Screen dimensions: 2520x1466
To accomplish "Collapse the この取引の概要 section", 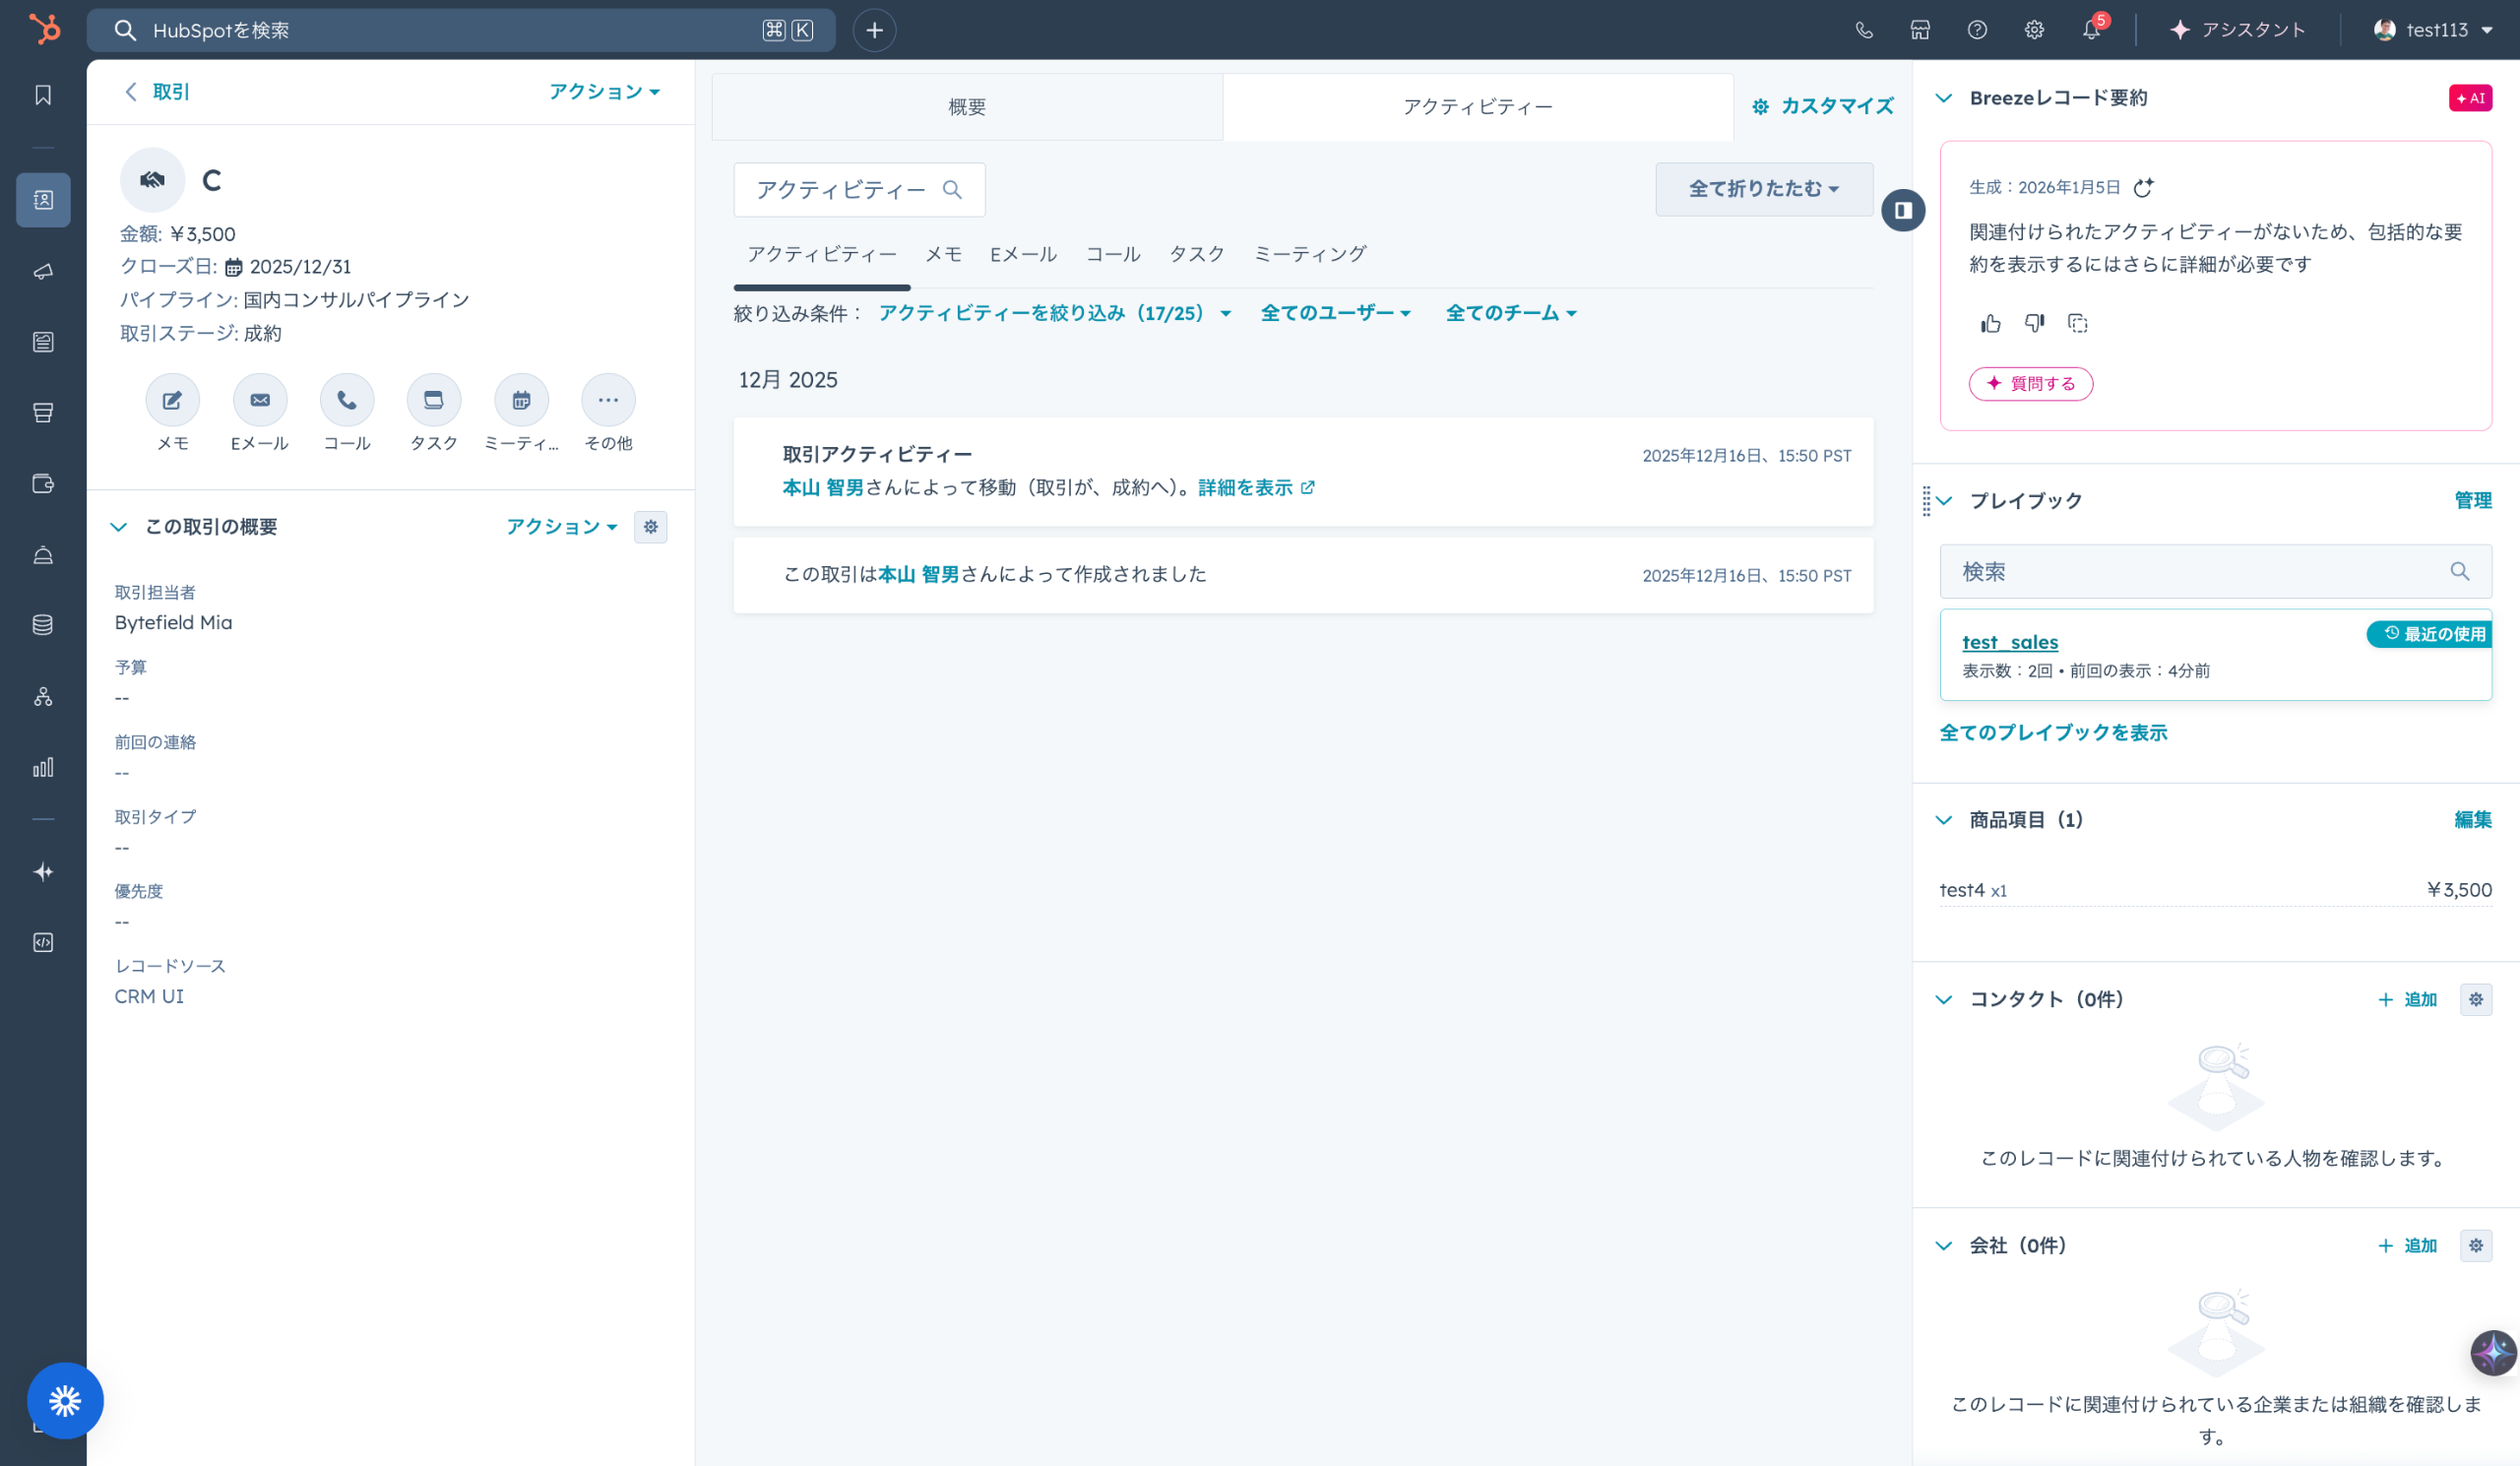I will tap(119, 527).
